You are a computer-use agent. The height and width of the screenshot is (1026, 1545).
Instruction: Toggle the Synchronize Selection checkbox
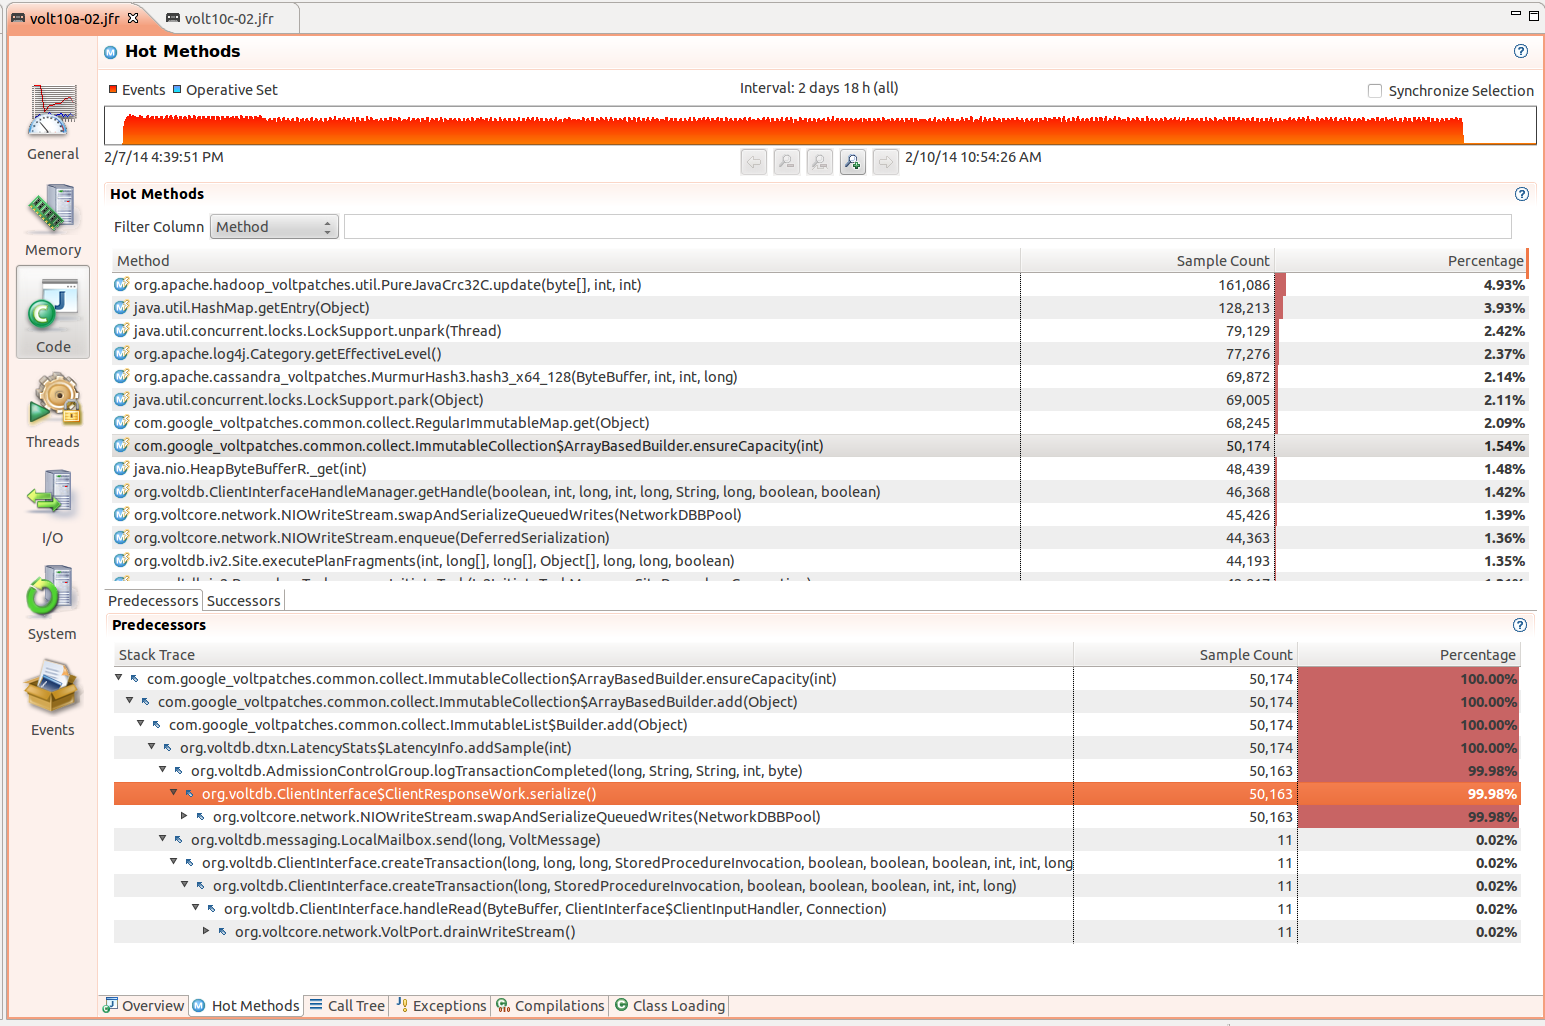(1375, 91)
